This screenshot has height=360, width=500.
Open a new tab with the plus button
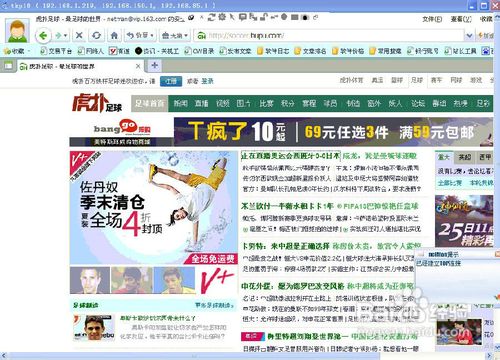pos(154,65)
